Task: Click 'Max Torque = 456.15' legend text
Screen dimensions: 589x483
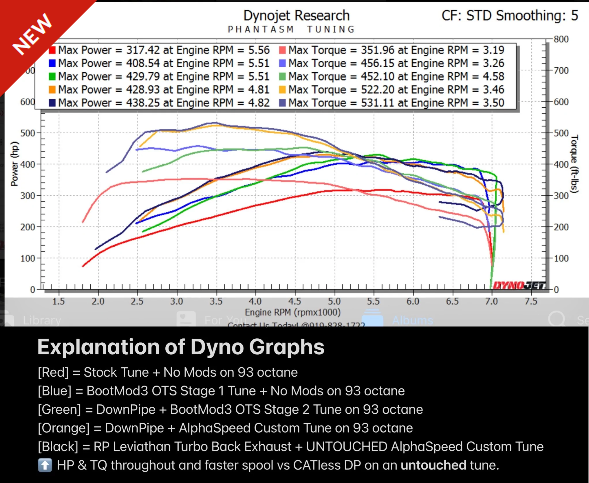Action: click(342, 63)
